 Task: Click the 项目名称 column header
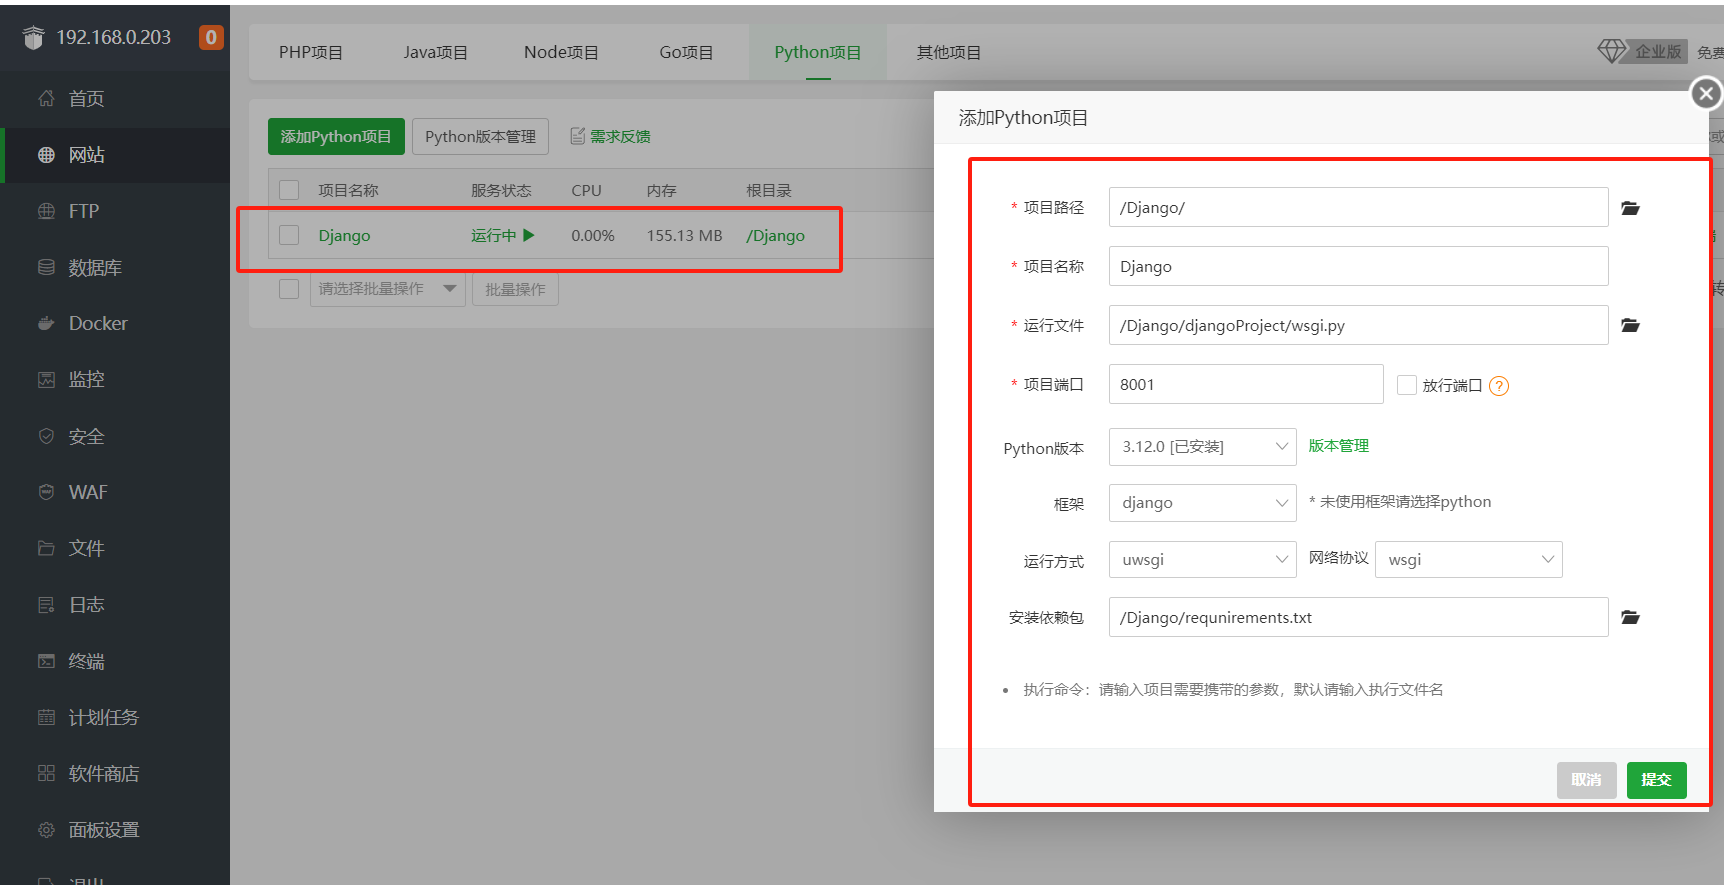tap(348, 190)
